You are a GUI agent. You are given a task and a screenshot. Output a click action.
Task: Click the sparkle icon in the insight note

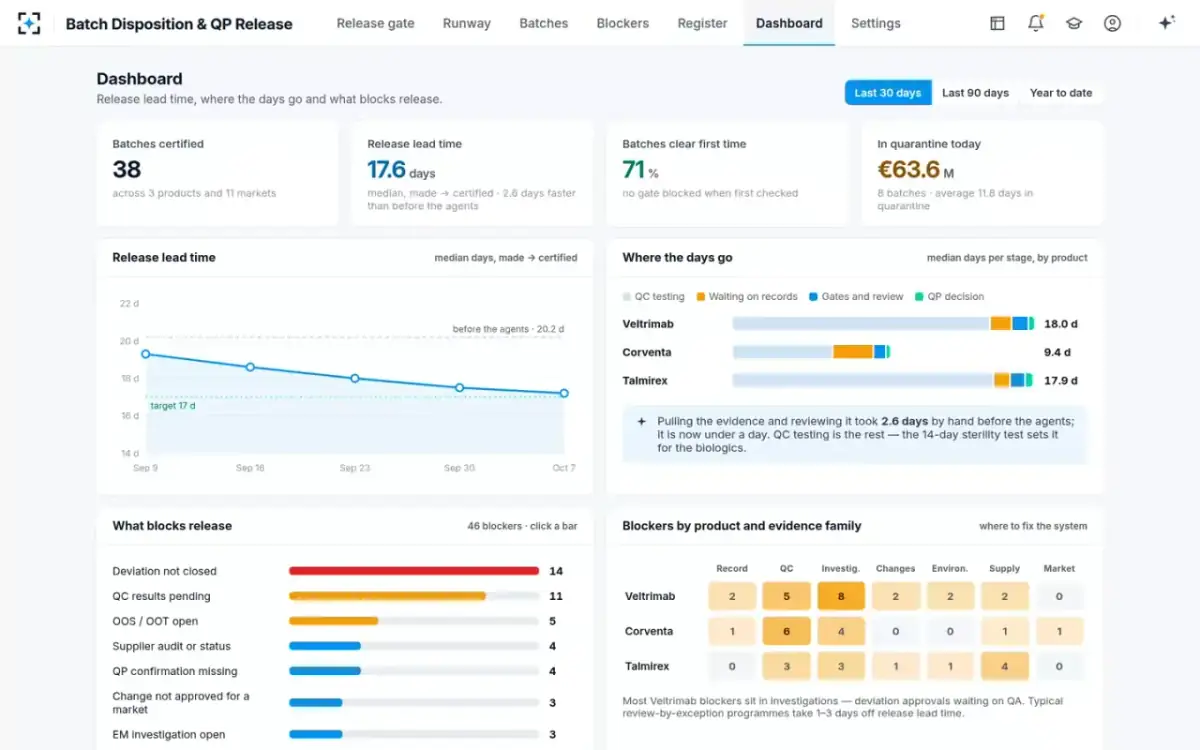point(641,422)
